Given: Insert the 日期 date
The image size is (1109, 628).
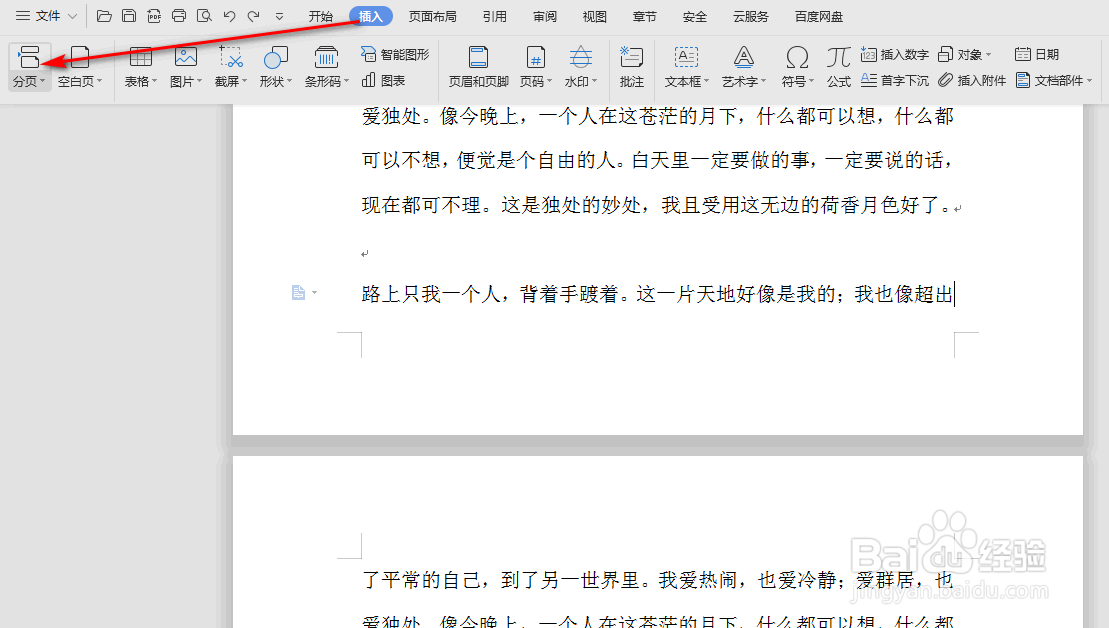Looking at the screenshot, I should point(1037,54).
